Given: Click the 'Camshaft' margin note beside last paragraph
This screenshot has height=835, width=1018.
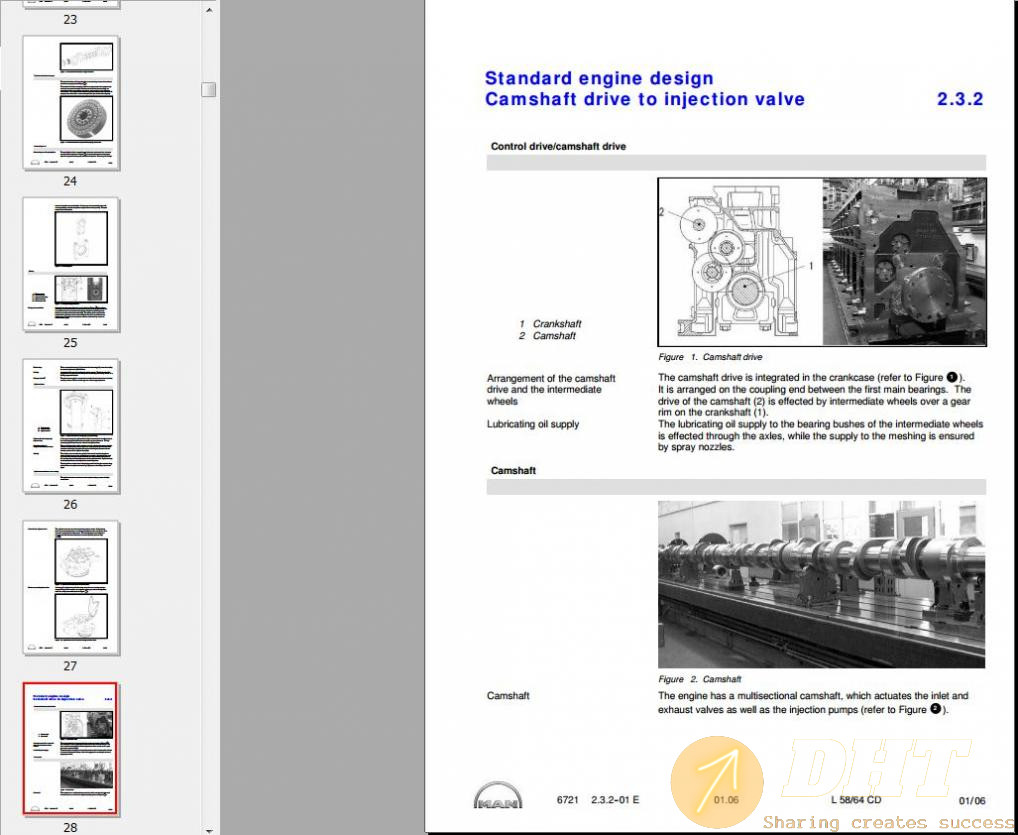Looking at the screenshot, I should (508, 696).
